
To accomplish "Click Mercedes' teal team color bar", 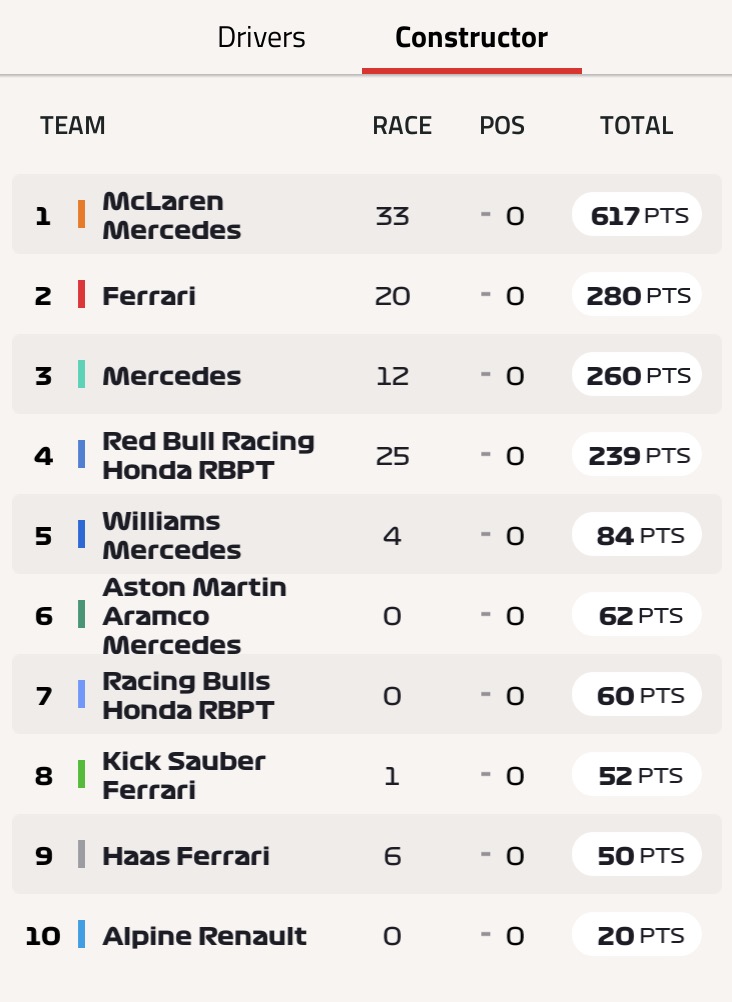I will (81, 374).
